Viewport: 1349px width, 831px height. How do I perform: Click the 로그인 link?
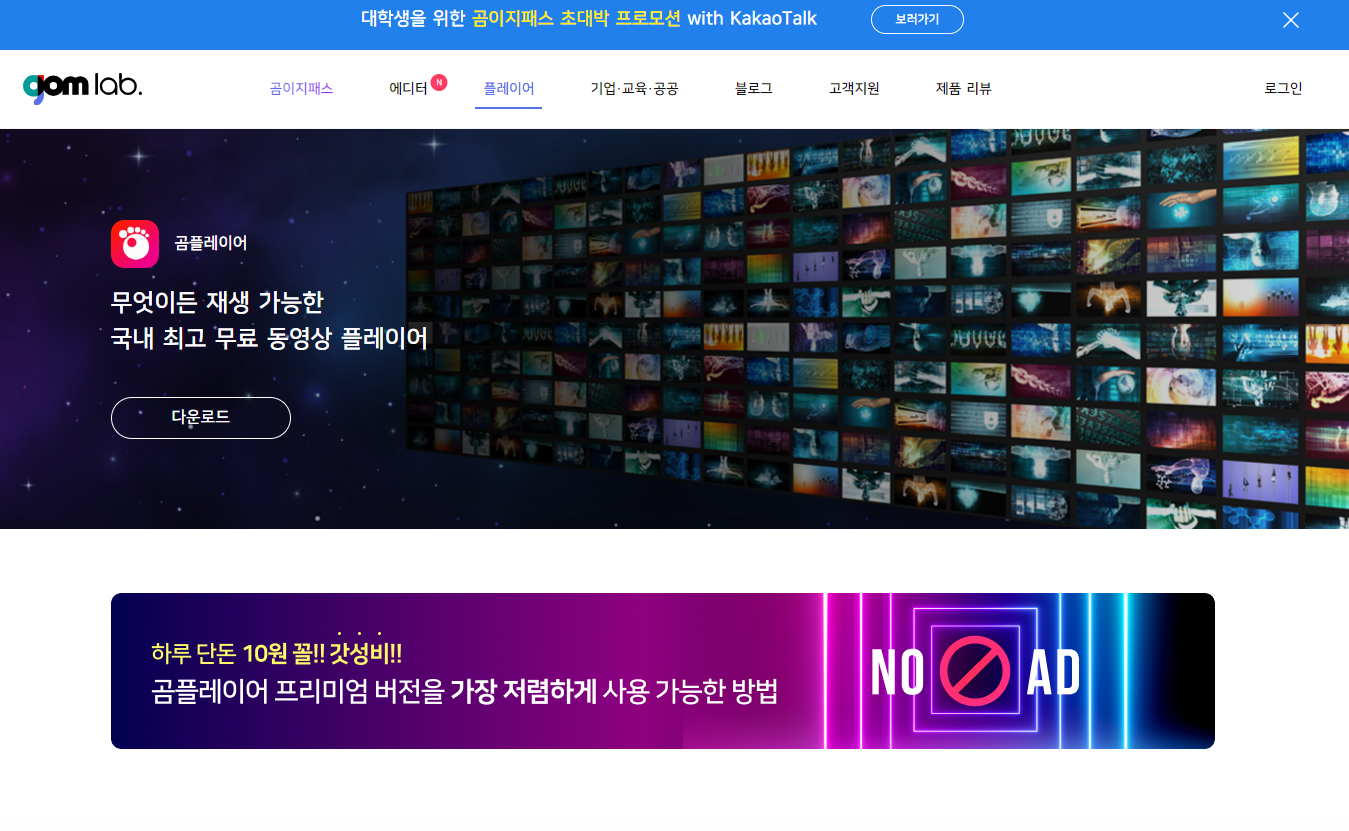1283,88
